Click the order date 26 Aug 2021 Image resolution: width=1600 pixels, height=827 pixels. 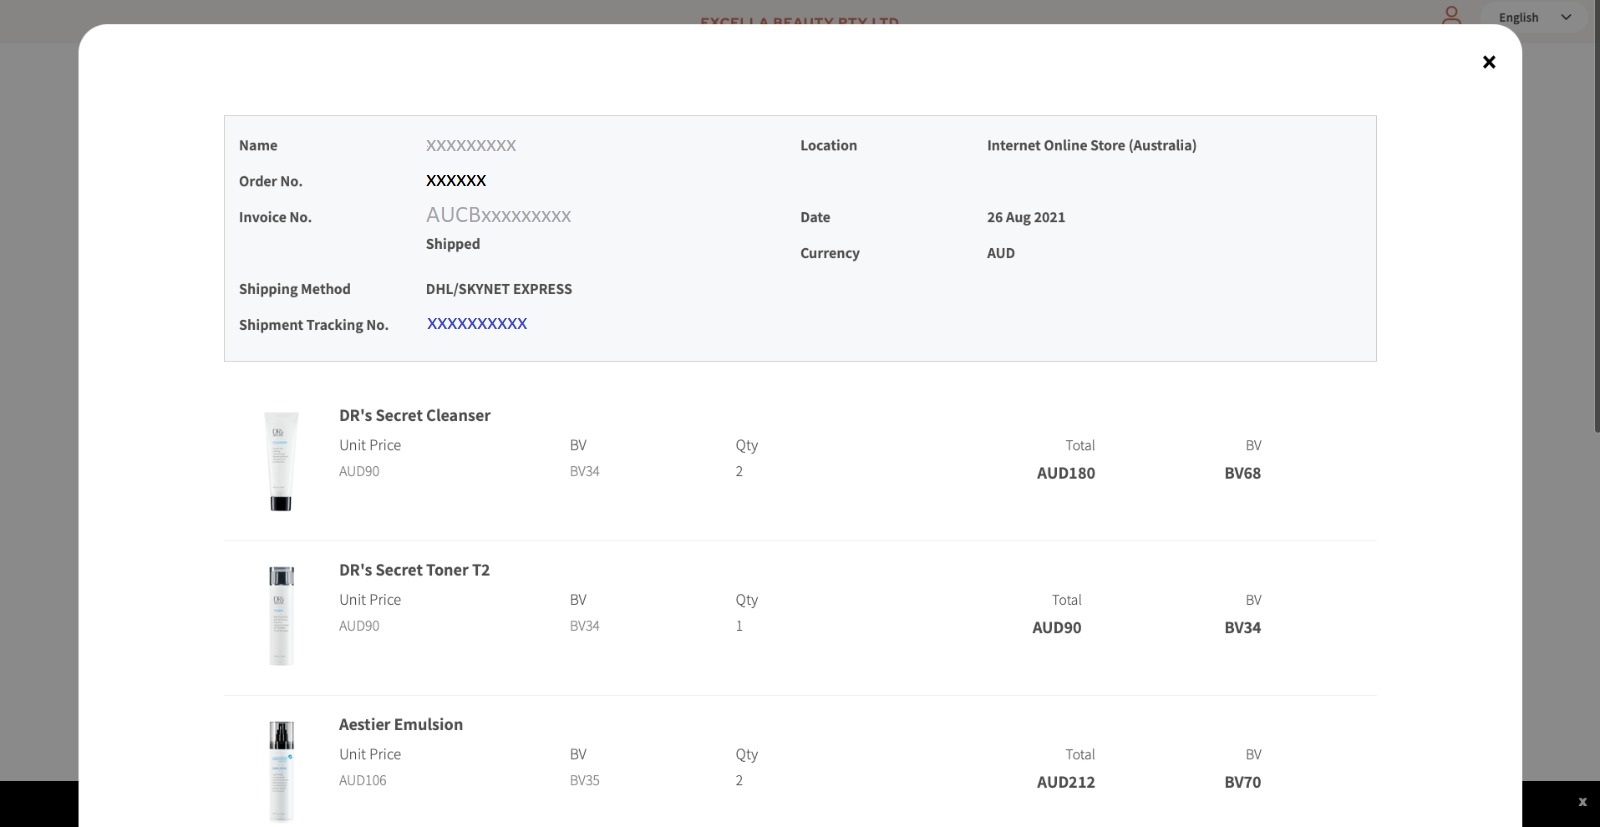coord(1025,217)
